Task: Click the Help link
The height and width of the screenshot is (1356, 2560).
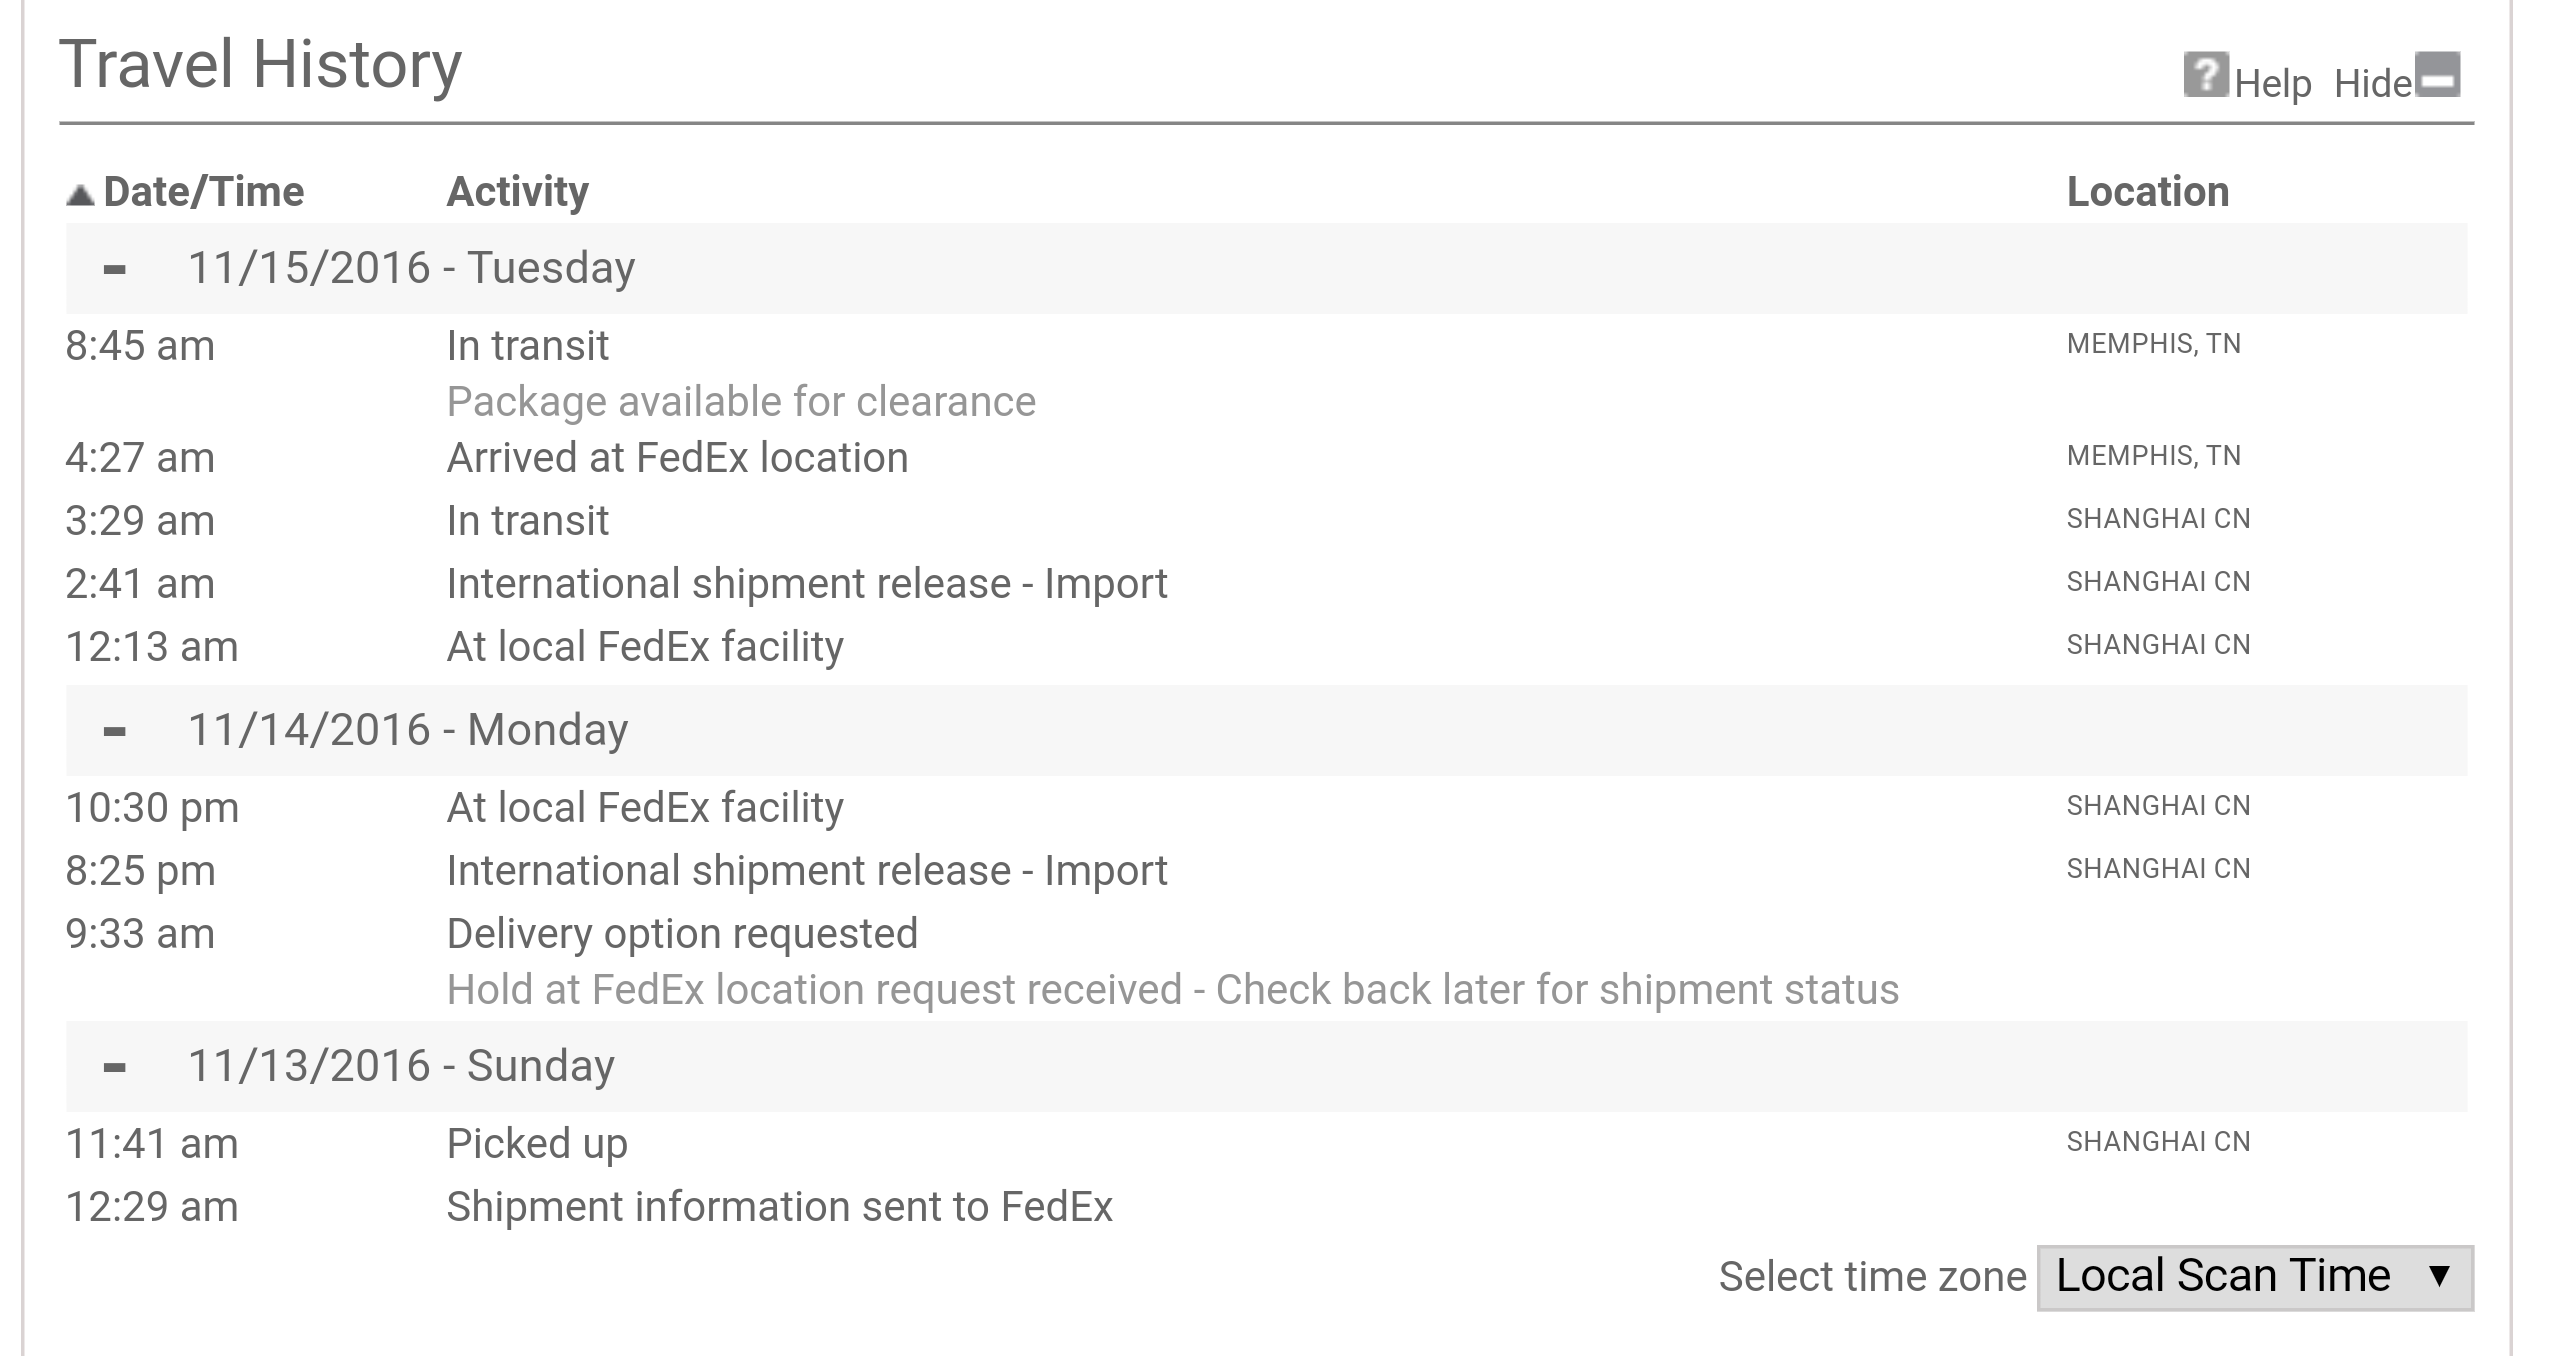Action: coord(2273,83)
